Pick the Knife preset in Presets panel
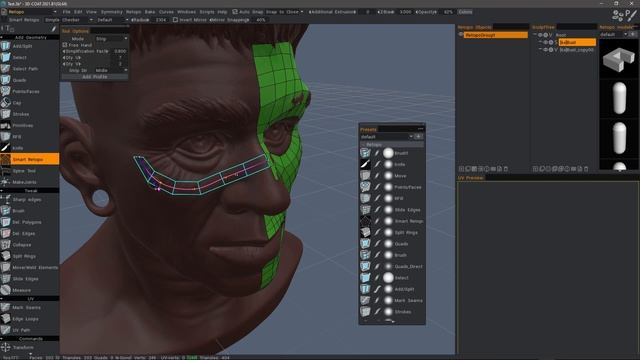The width and height of the screenshot is (640, 360). [x=392, y=164]
